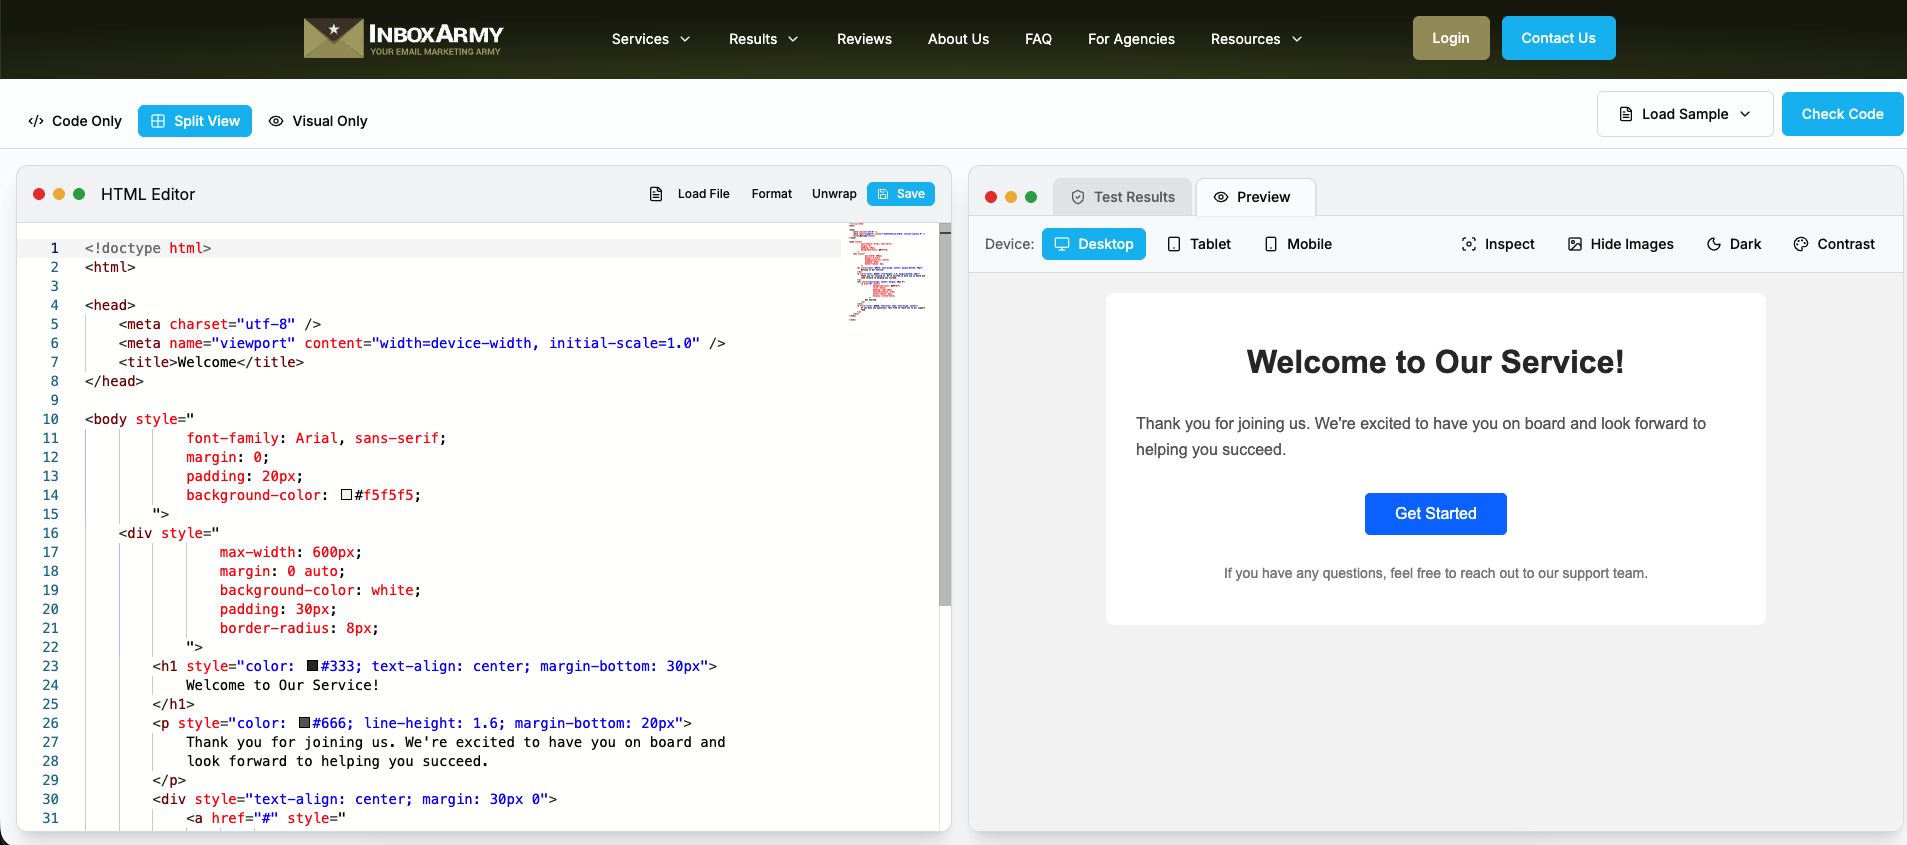This screenshot has height=845, width=1907.
Task: Click the Save button in HTML Editor
Action: coord(900,194)
